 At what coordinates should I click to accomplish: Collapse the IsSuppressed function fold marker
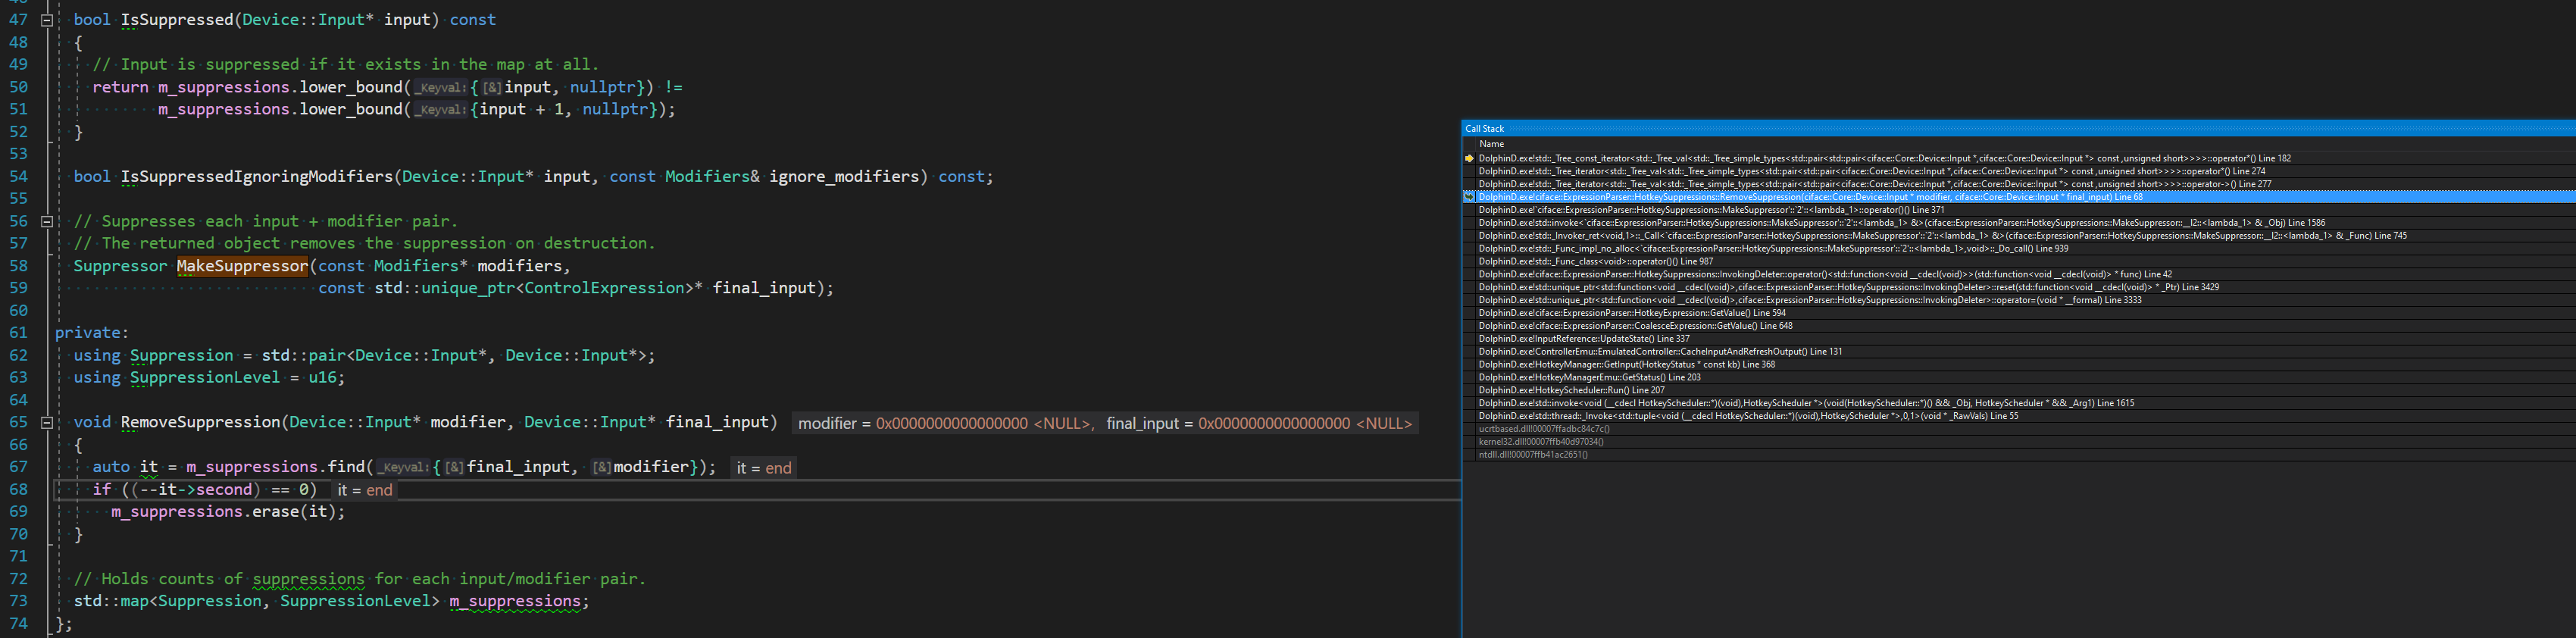(46, 20)
